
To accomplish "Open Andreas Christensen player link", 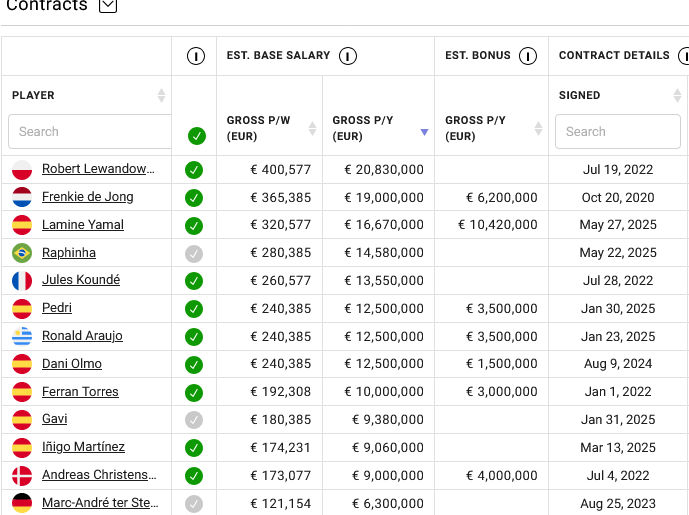I will coord(99,475).
